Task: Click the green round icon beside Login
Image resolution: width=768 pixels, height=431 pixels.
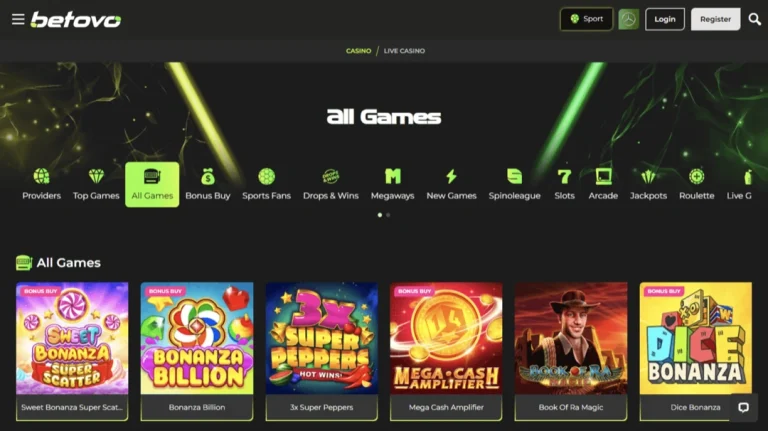Action: pos(628,19)
